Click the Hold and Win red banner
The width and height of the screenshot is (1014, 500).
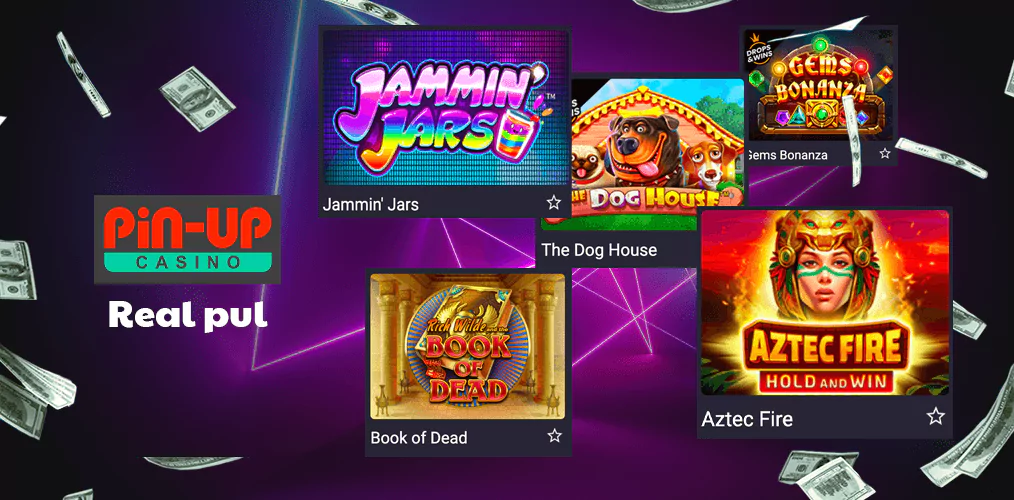[x=826, y=380]
